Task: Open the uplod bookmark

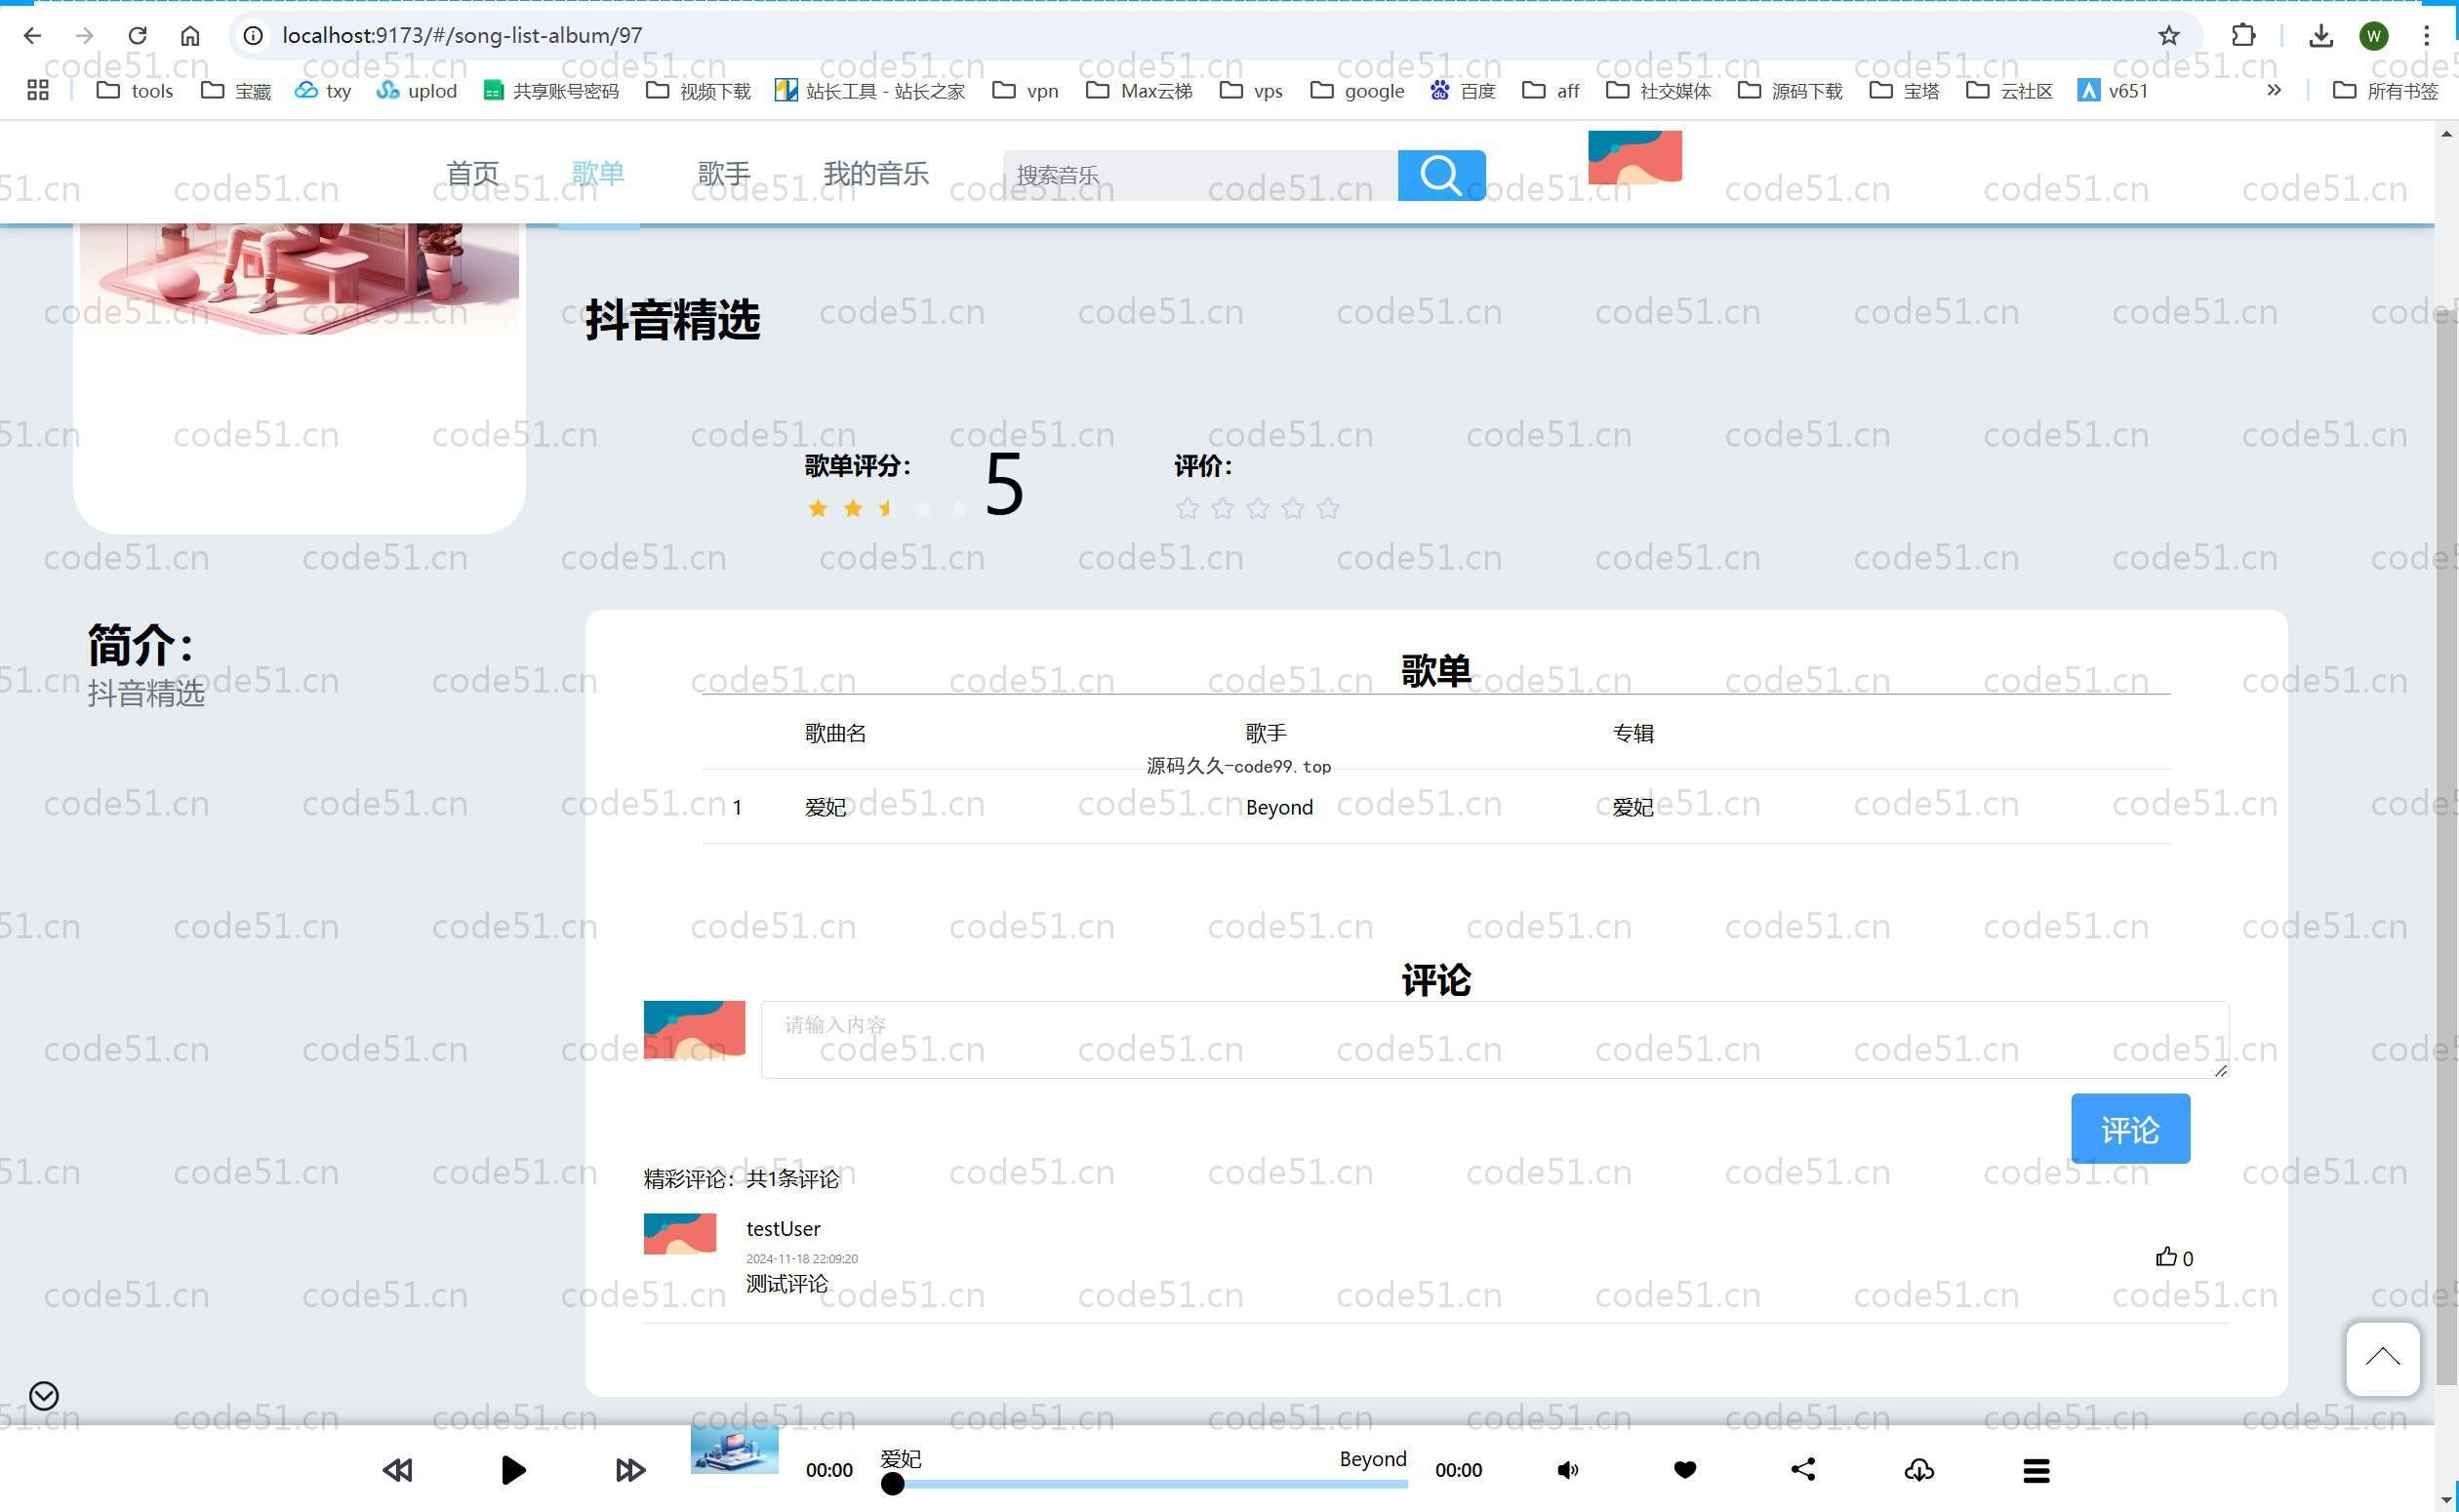Action: click(x=416, y=90)
